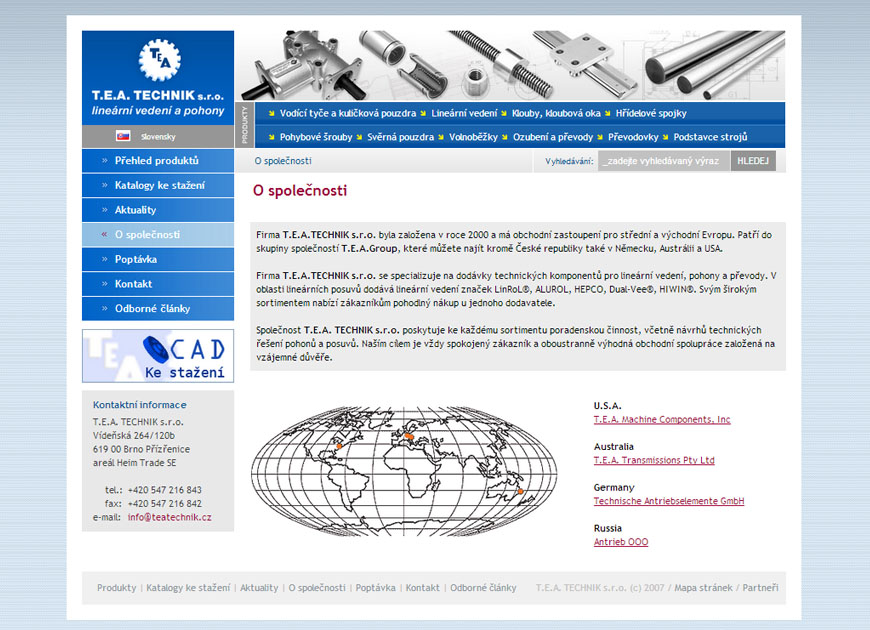Click the yellow arrow before Vodící tyče
The width and height of the screenshot is (870, 630).
[271, 113]
